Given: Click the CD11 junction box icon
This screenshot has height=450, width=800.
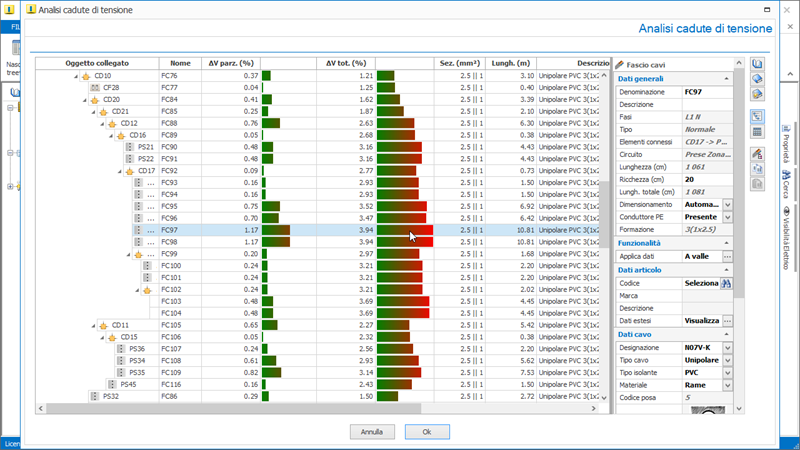Looking at the screenshot, I should (103, 326).
